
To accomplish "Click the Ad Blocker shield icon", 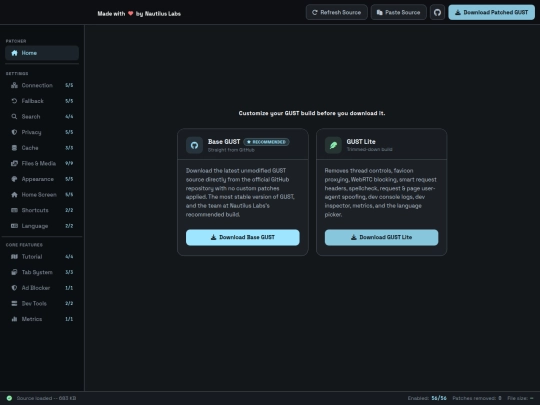I will (x=14, y=288).
